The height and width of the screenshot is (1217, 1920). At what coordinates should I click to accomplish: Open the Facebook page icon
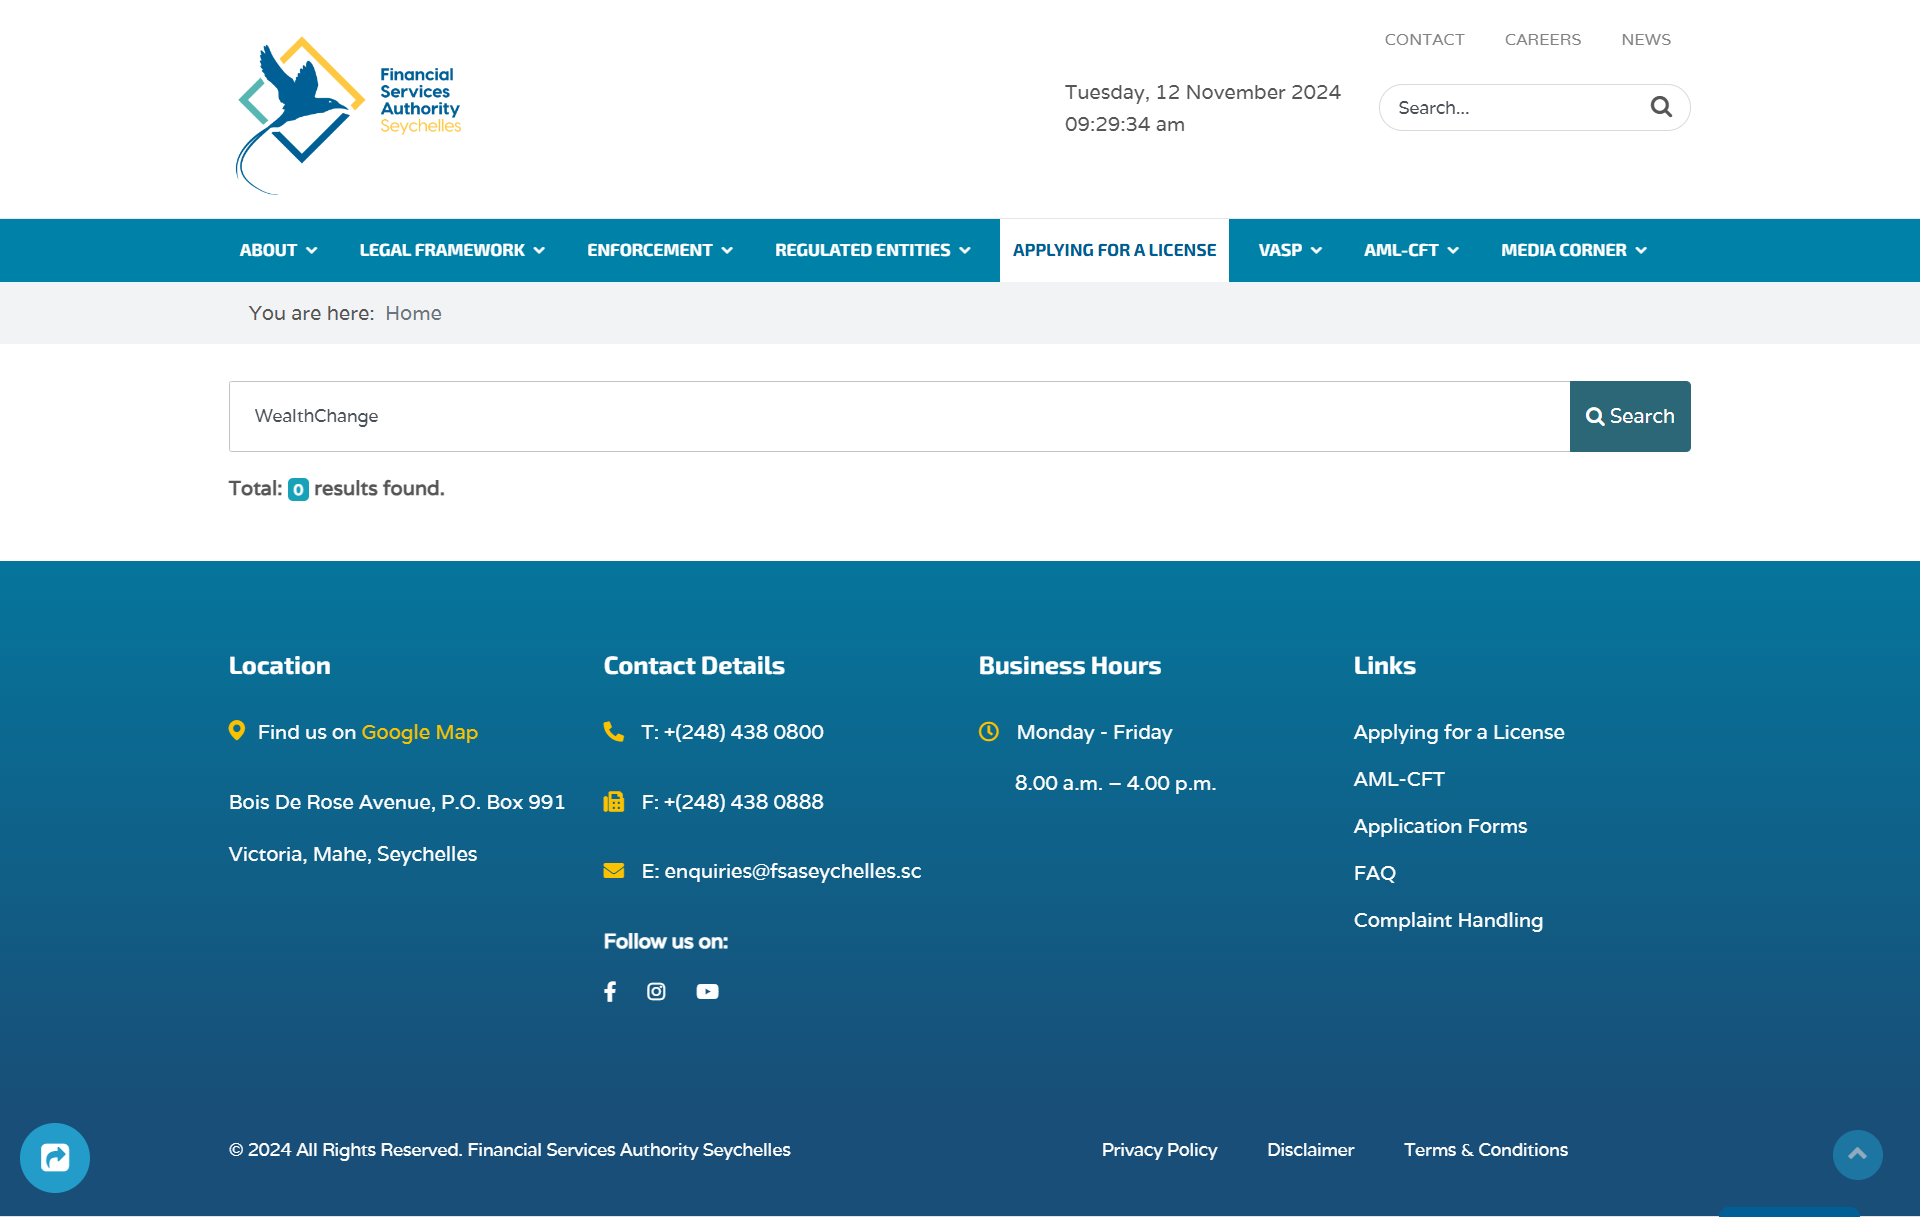(x=610, y=991)
